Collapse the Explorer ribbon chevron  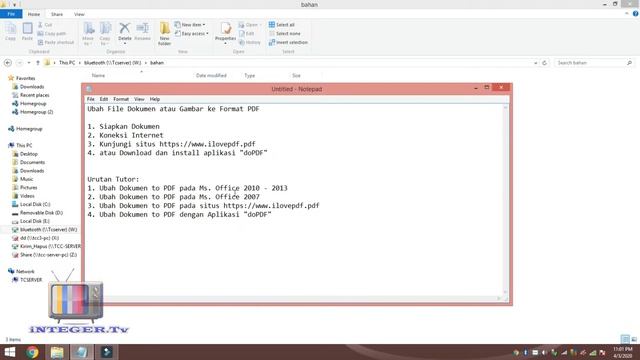tap(627, 14)
